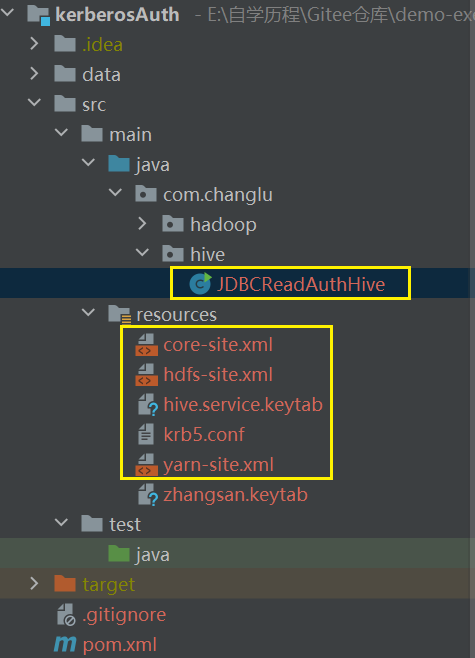Collapse the hive package
Viewport: 475px width, 658px height.
[x=142, y=253]
